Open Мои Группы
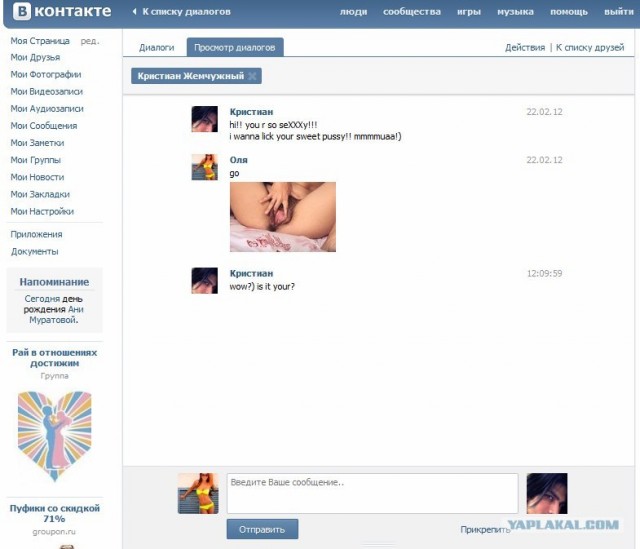This screenshot has height=549, width=640. point(36,160)
